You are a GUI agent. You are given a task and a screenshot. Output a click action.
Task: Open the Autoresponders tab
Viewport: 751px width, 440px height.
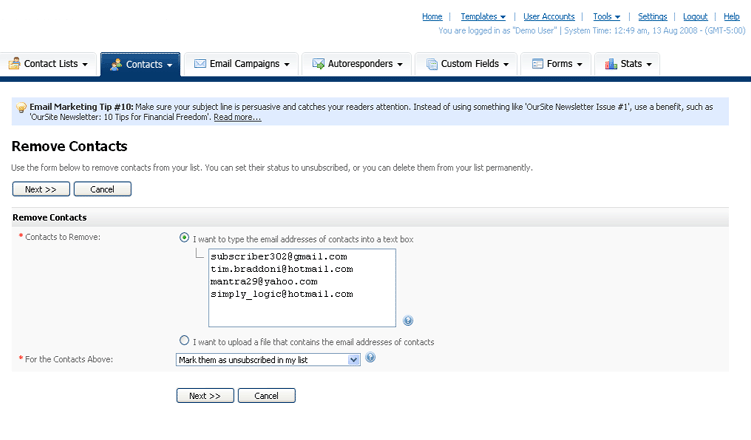tap(357, 64)
